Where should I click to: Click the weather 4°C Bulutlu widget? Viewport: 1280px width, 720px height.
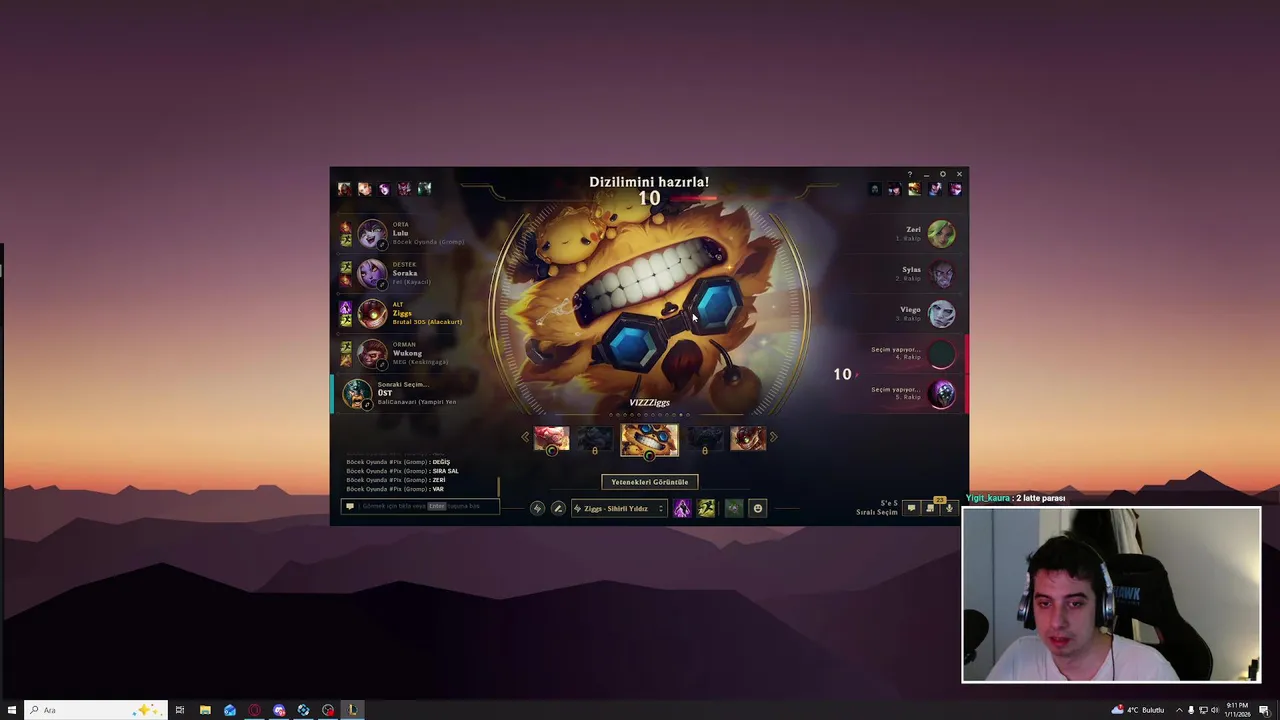coord(1138,710)
